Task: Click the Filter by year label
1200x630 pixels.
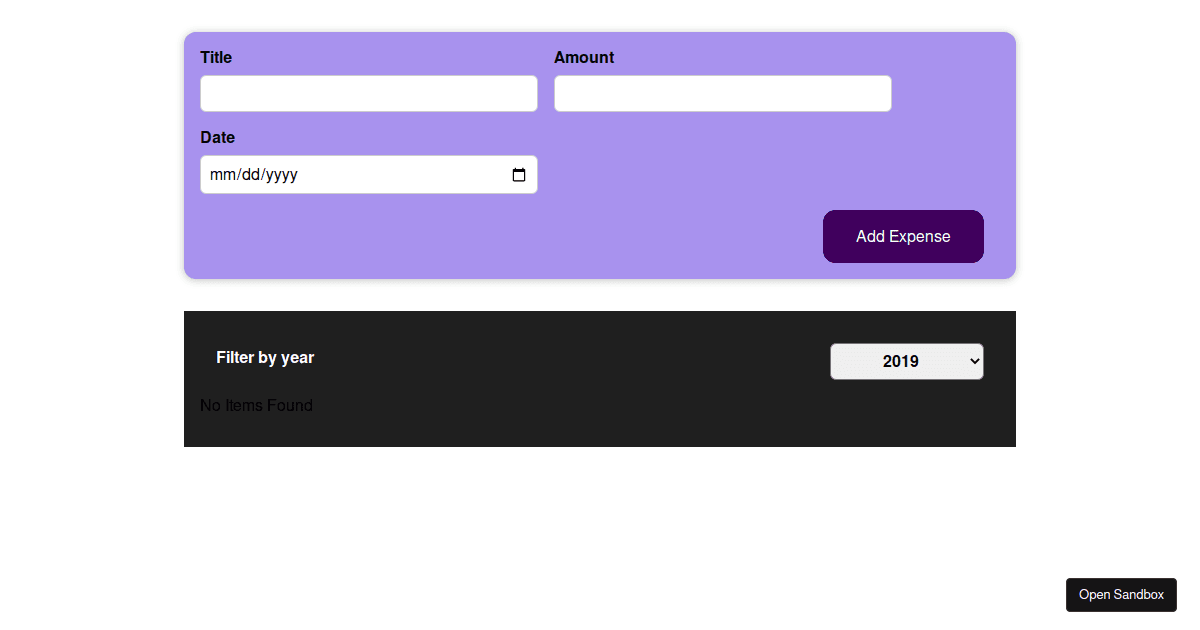Action: pos(265,358)
